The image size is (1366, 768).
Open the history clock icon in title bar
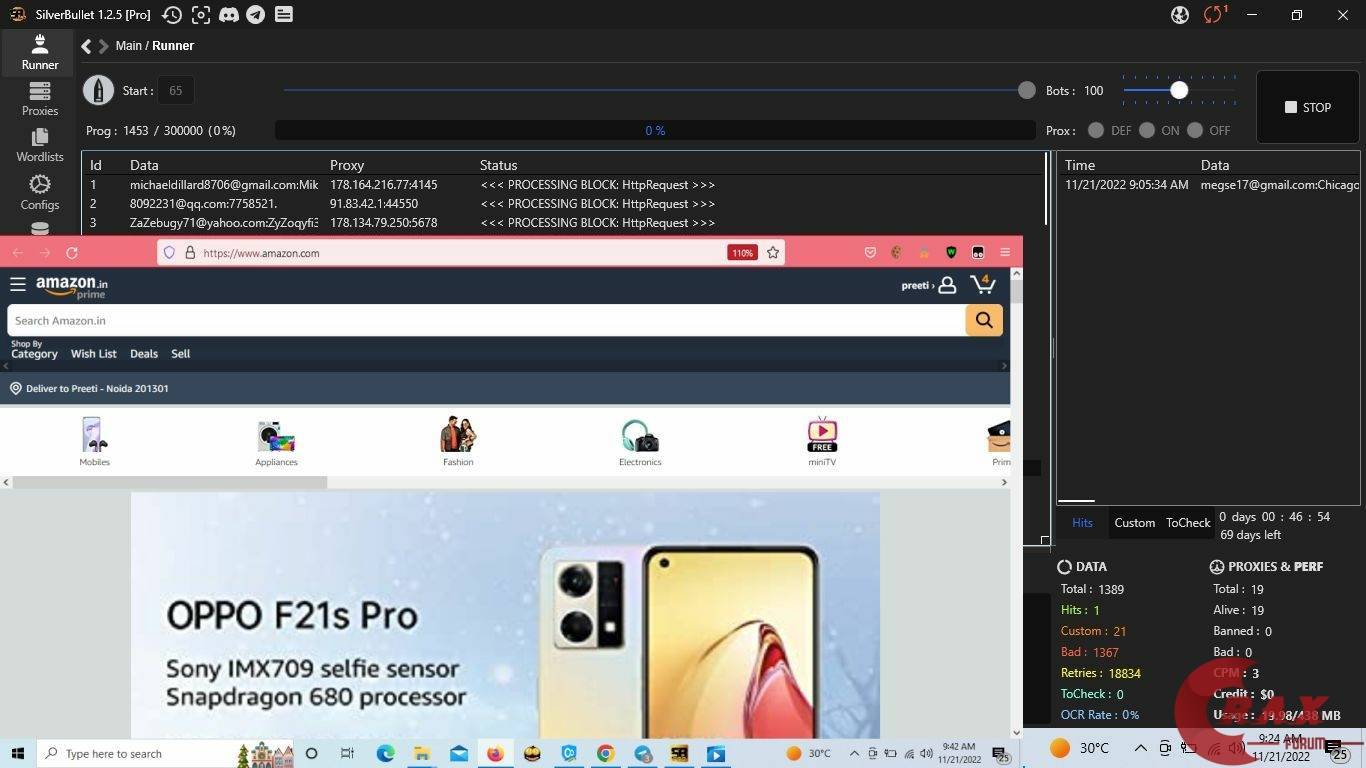click(172, 15)
